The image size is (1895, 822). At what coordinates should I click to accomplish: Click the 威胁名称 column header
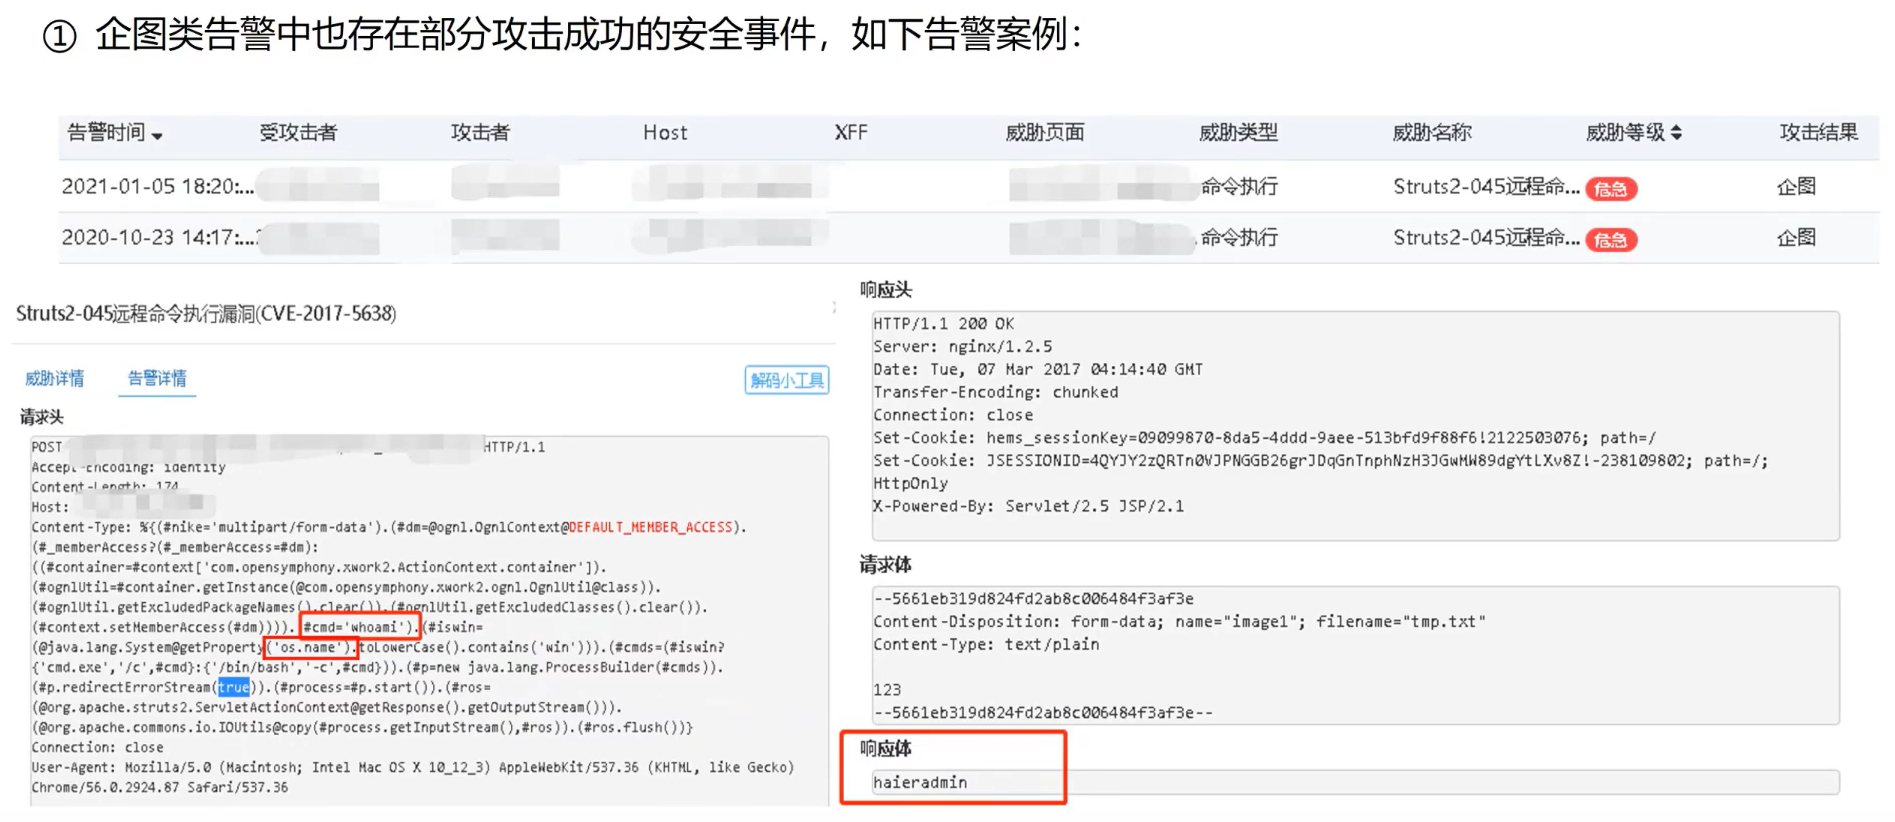(1432, 132)
